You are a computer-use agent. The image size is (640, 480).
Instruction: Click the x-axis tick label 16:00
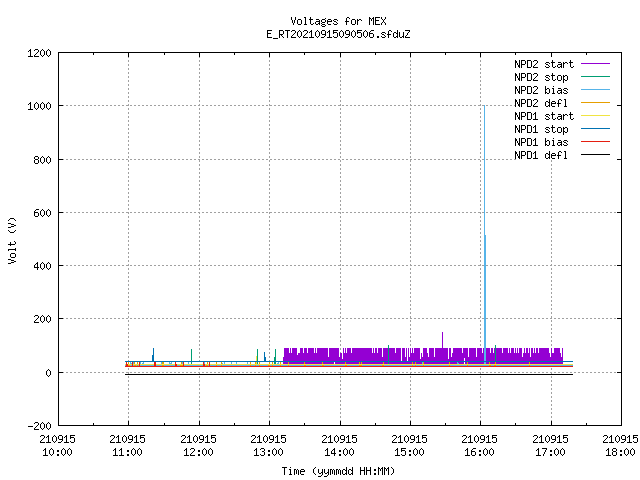click(480, 452)
